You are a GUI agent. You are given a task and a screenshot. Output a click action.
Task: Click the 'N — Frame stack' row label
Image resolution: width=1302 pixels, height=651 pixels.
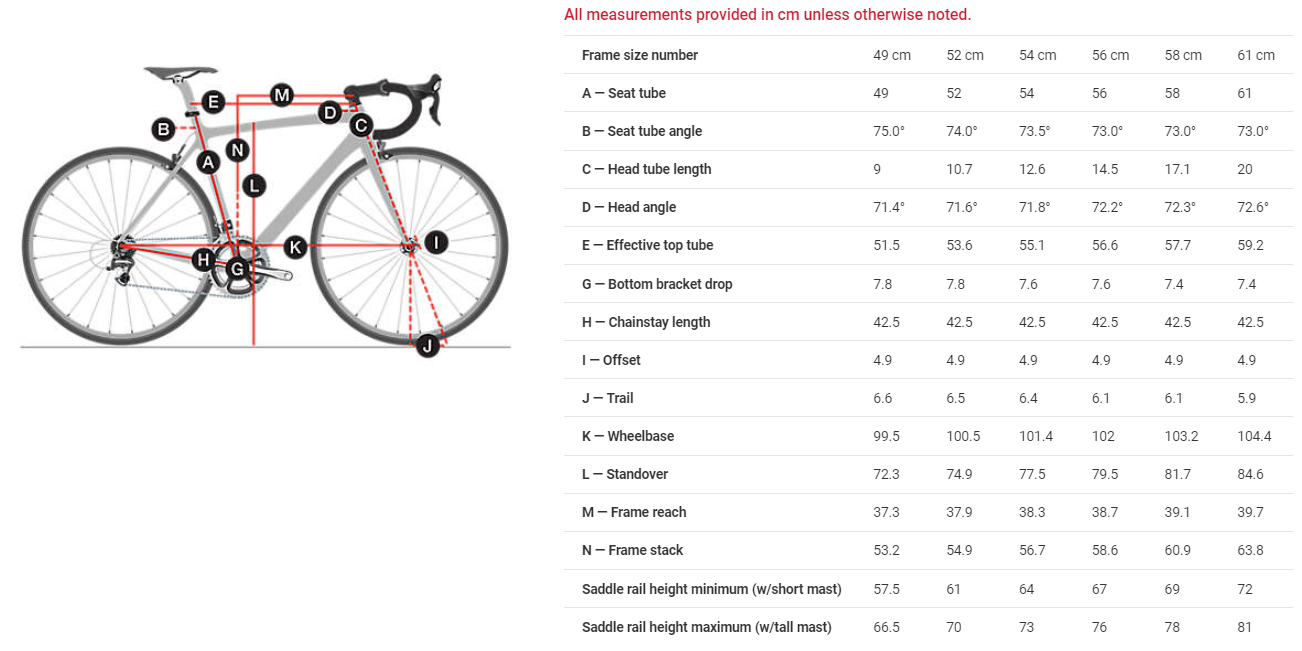pos(632,550)
